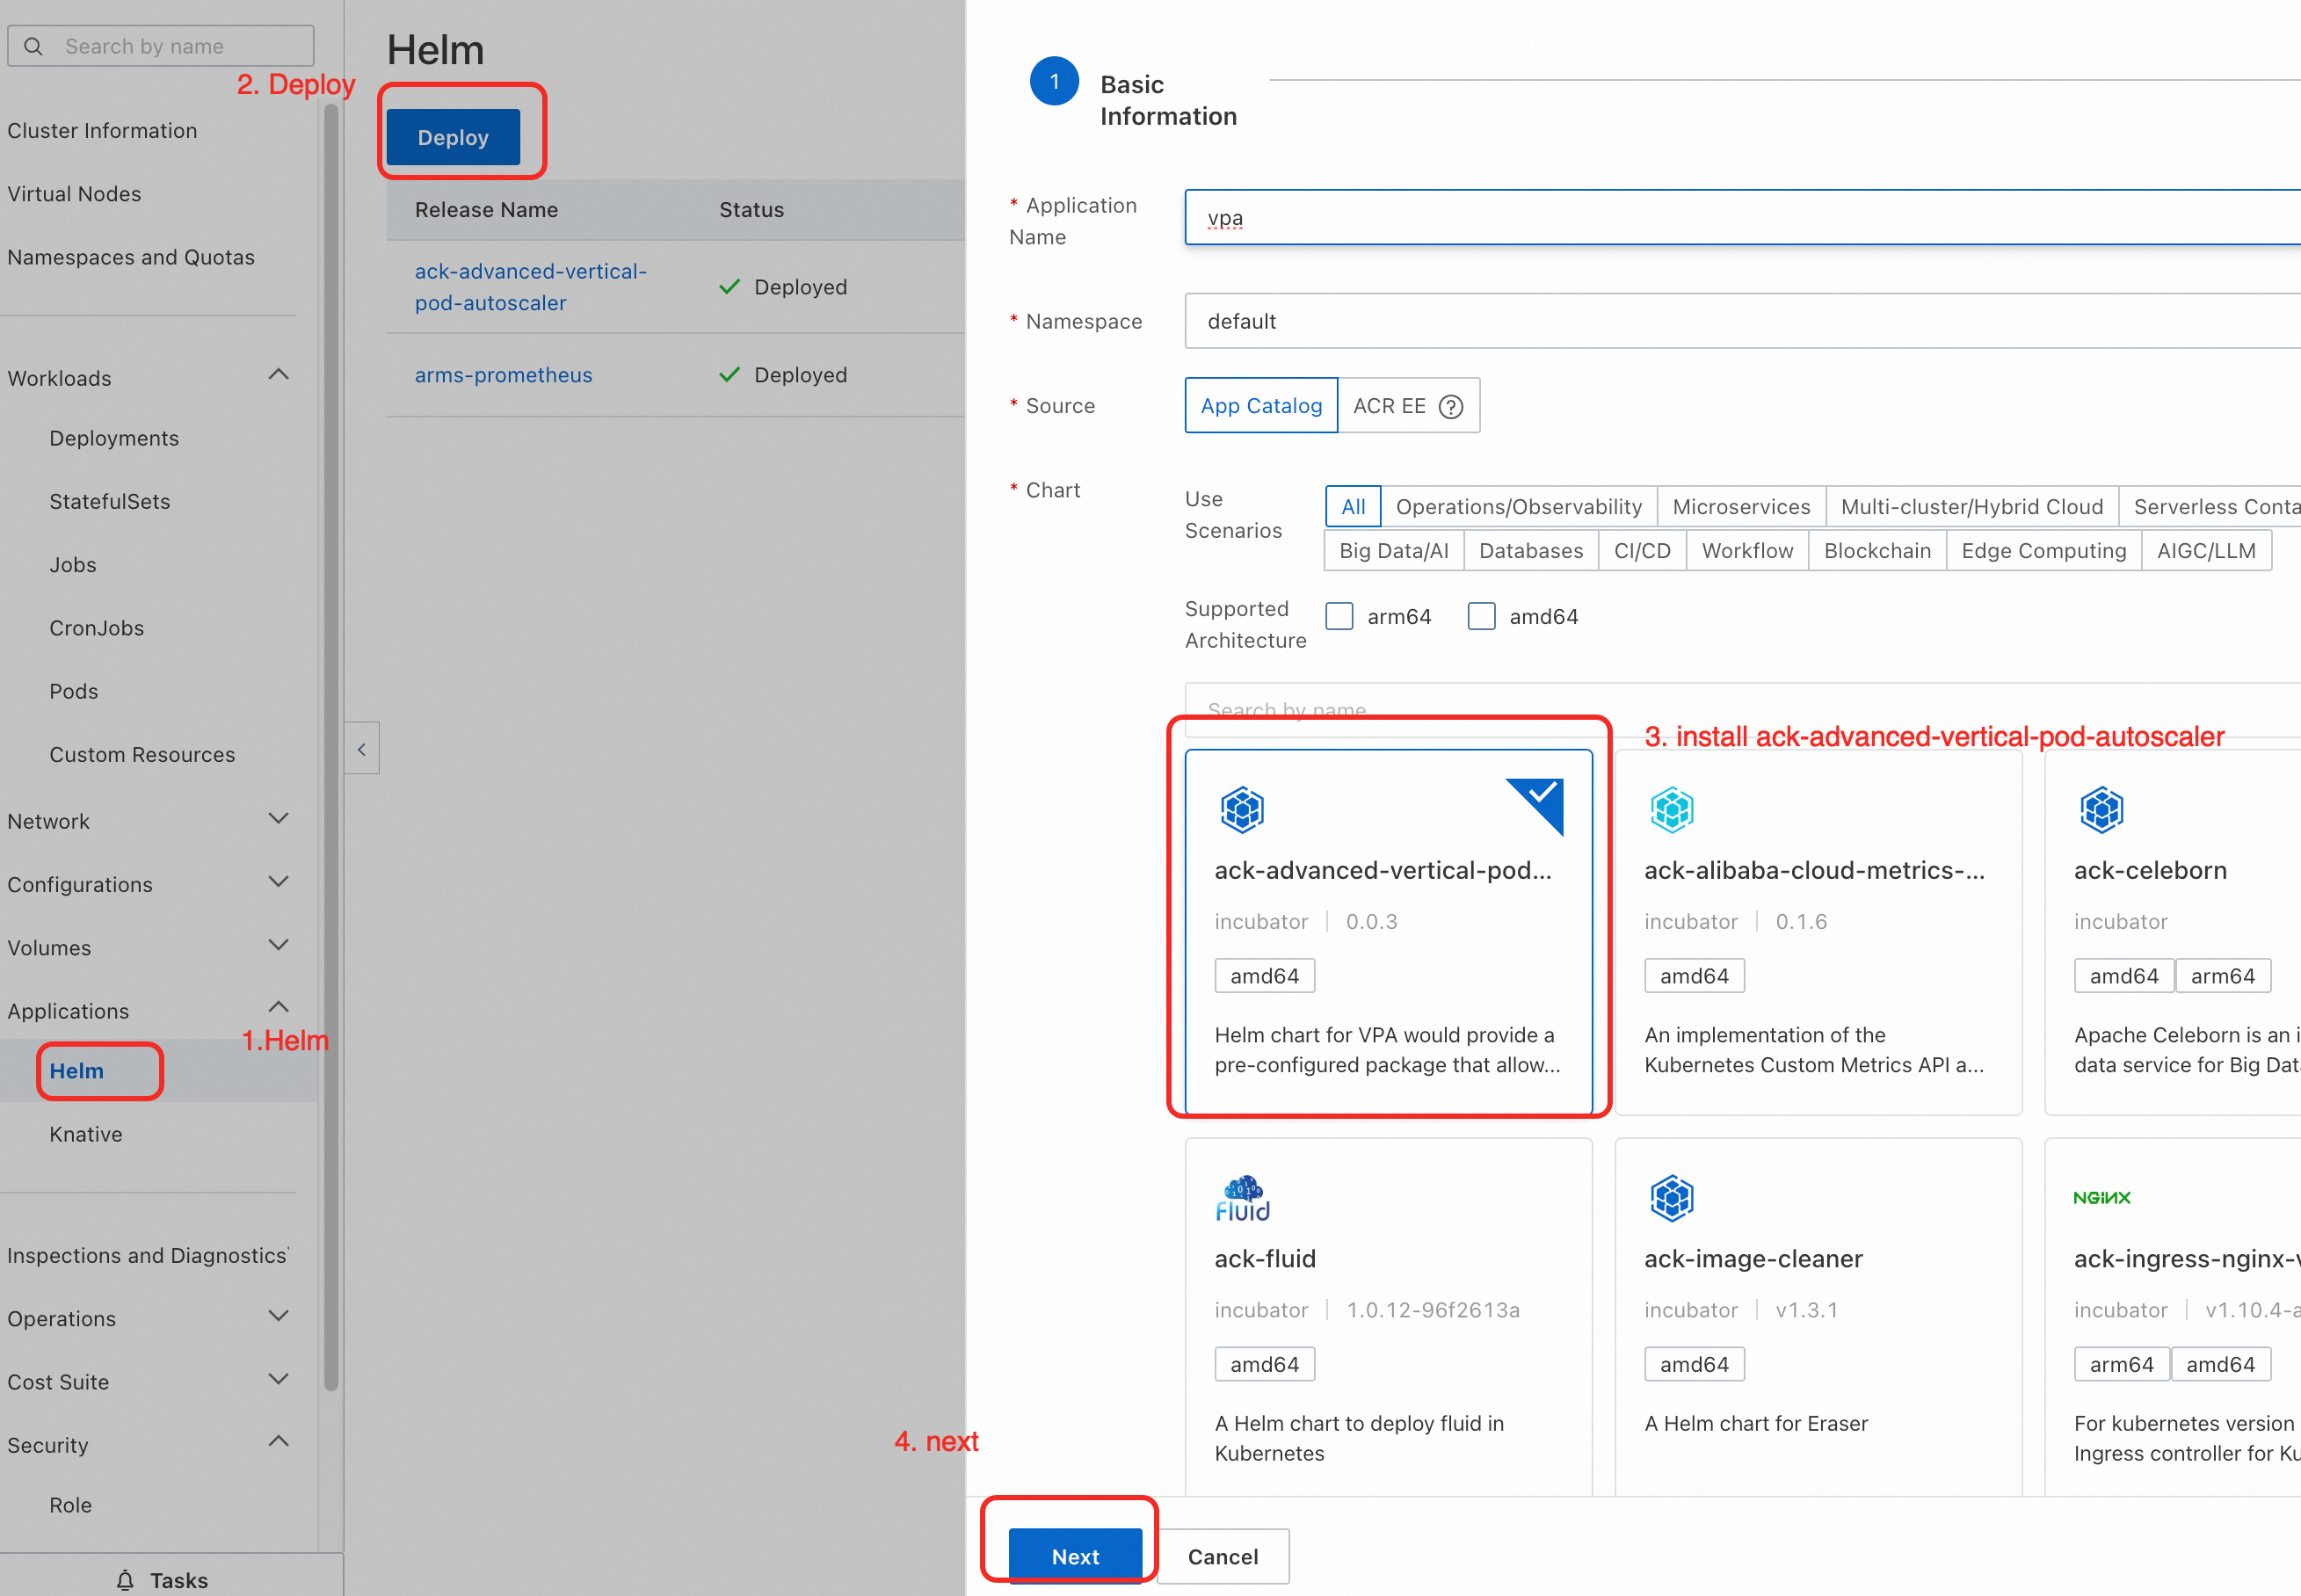Viewport: 2301px width, 1596px height.
Task: Filter charts by Microservices scenario
Action: pyautogui.click(x=1740, y=507)
